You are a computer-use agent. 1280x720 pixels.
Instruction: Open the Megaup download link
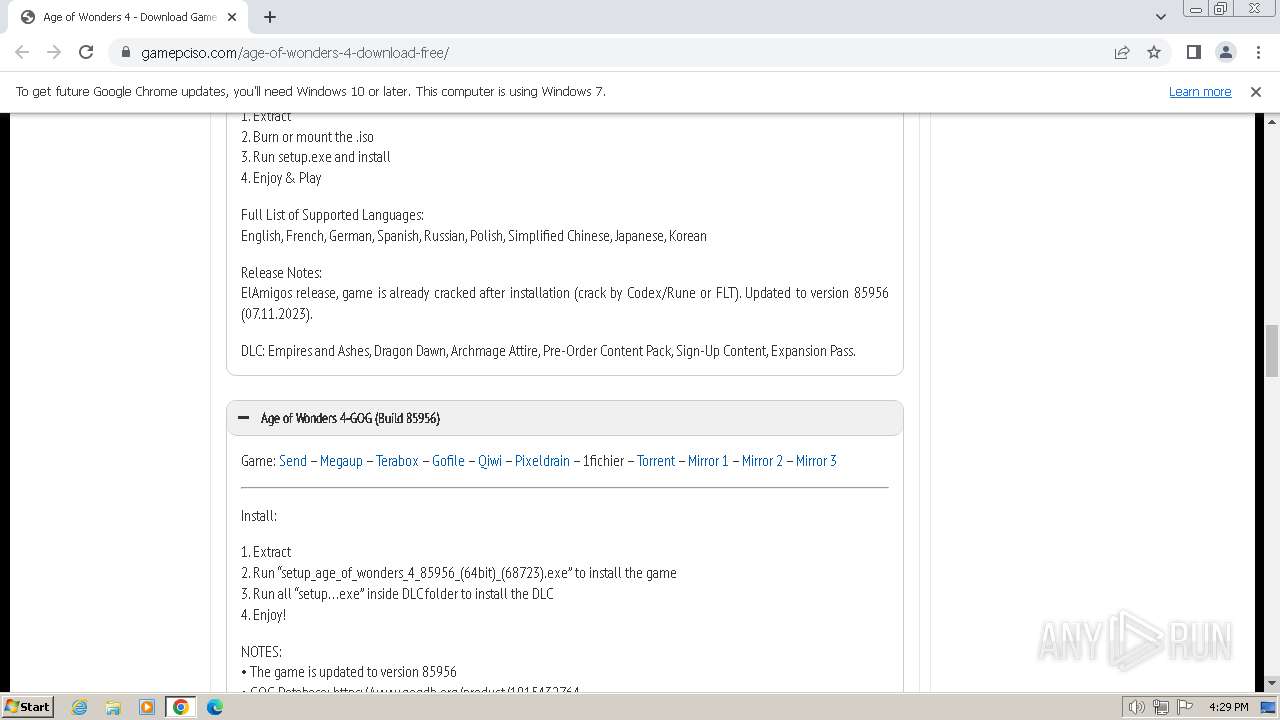(341, 461)
